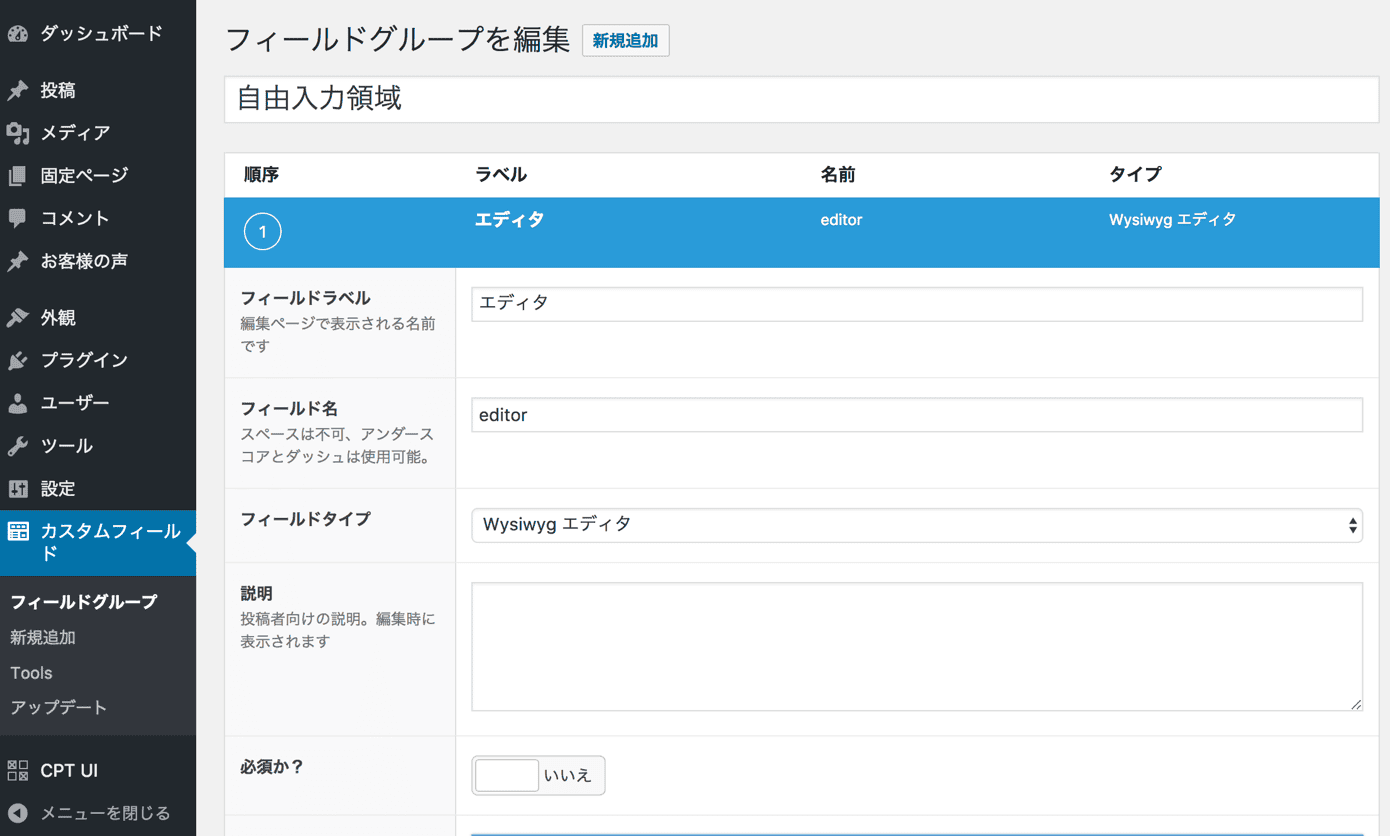Select the カスタムフィールド menu item
The image size is (1390, 836).
(x=98, y=542)
